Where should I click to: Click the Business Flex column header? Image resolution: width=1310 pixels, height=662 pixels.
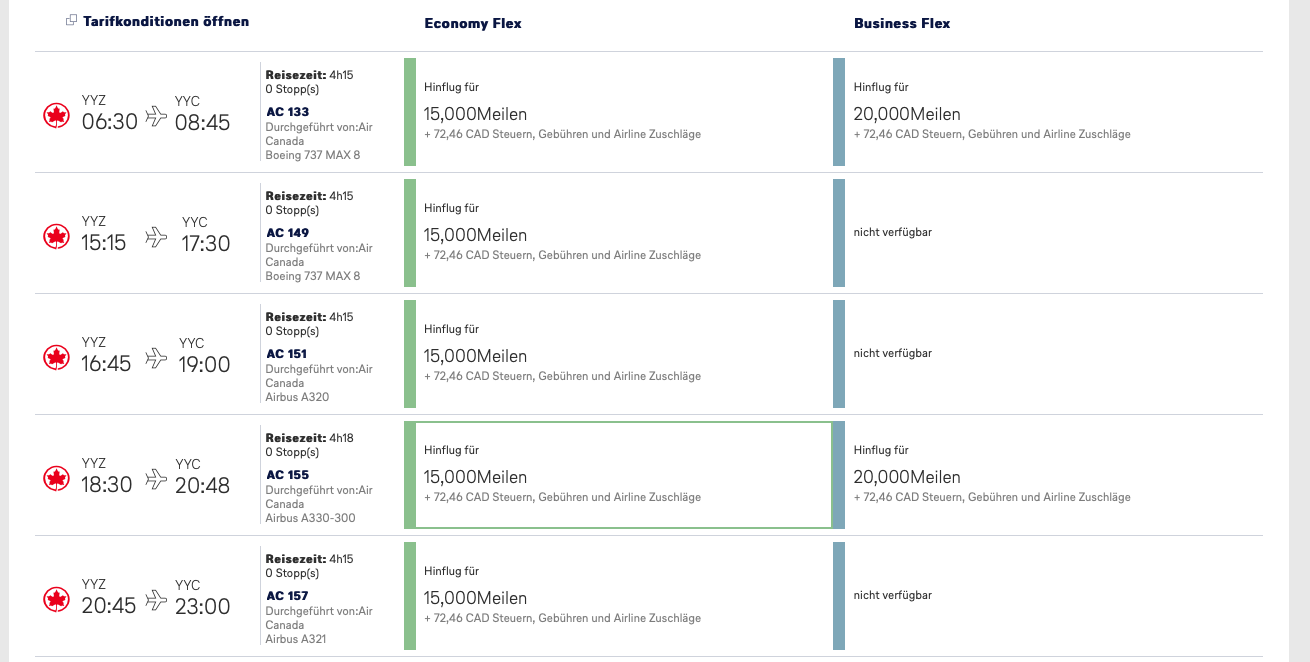(902, 23)
